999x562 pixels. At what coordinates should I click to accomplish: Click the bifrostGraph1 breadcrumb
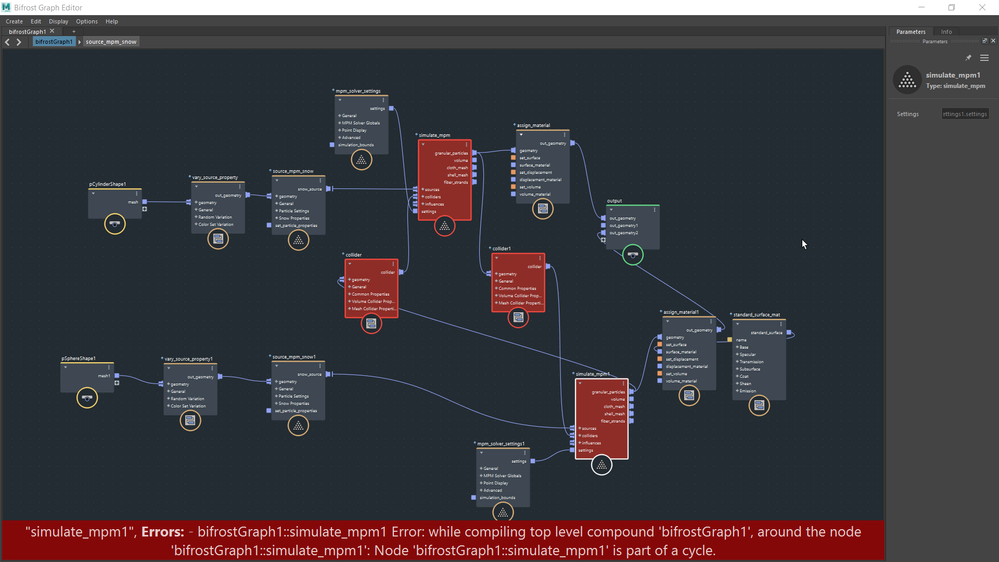54,41
